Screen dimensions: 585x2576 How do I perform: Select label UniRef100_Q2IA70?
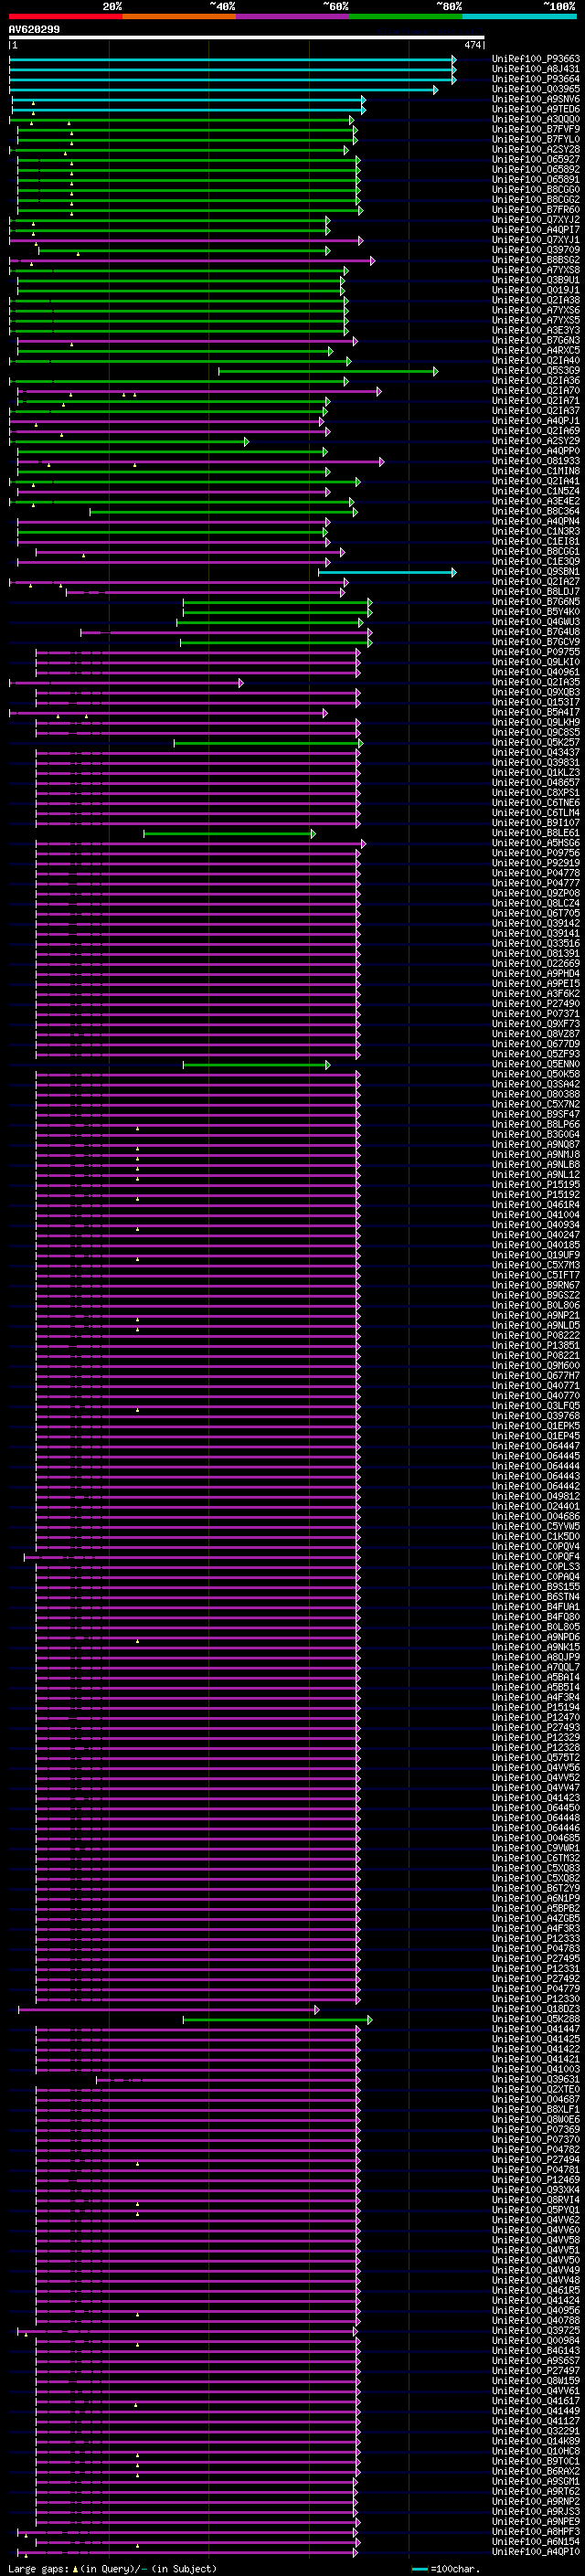click(x=536, y=391)
